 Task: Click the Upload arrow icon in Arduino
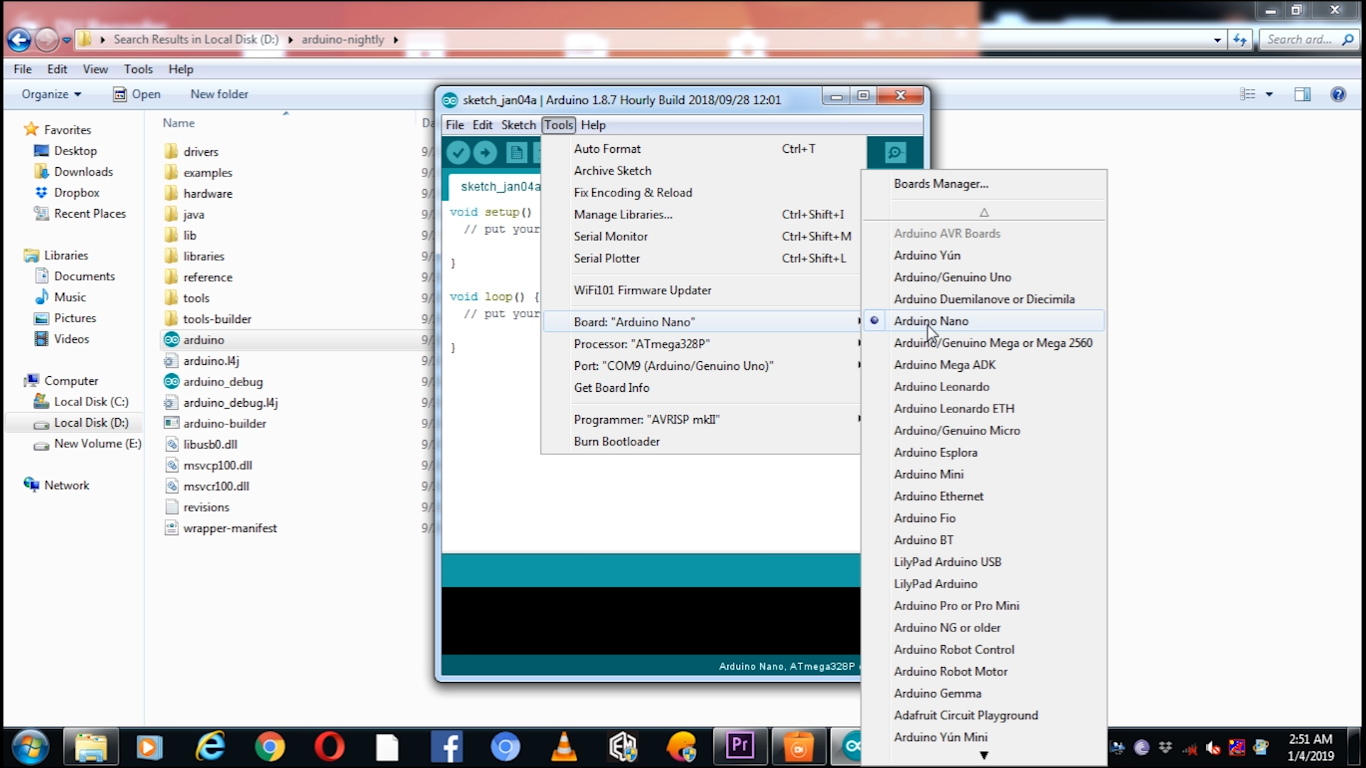485,153
